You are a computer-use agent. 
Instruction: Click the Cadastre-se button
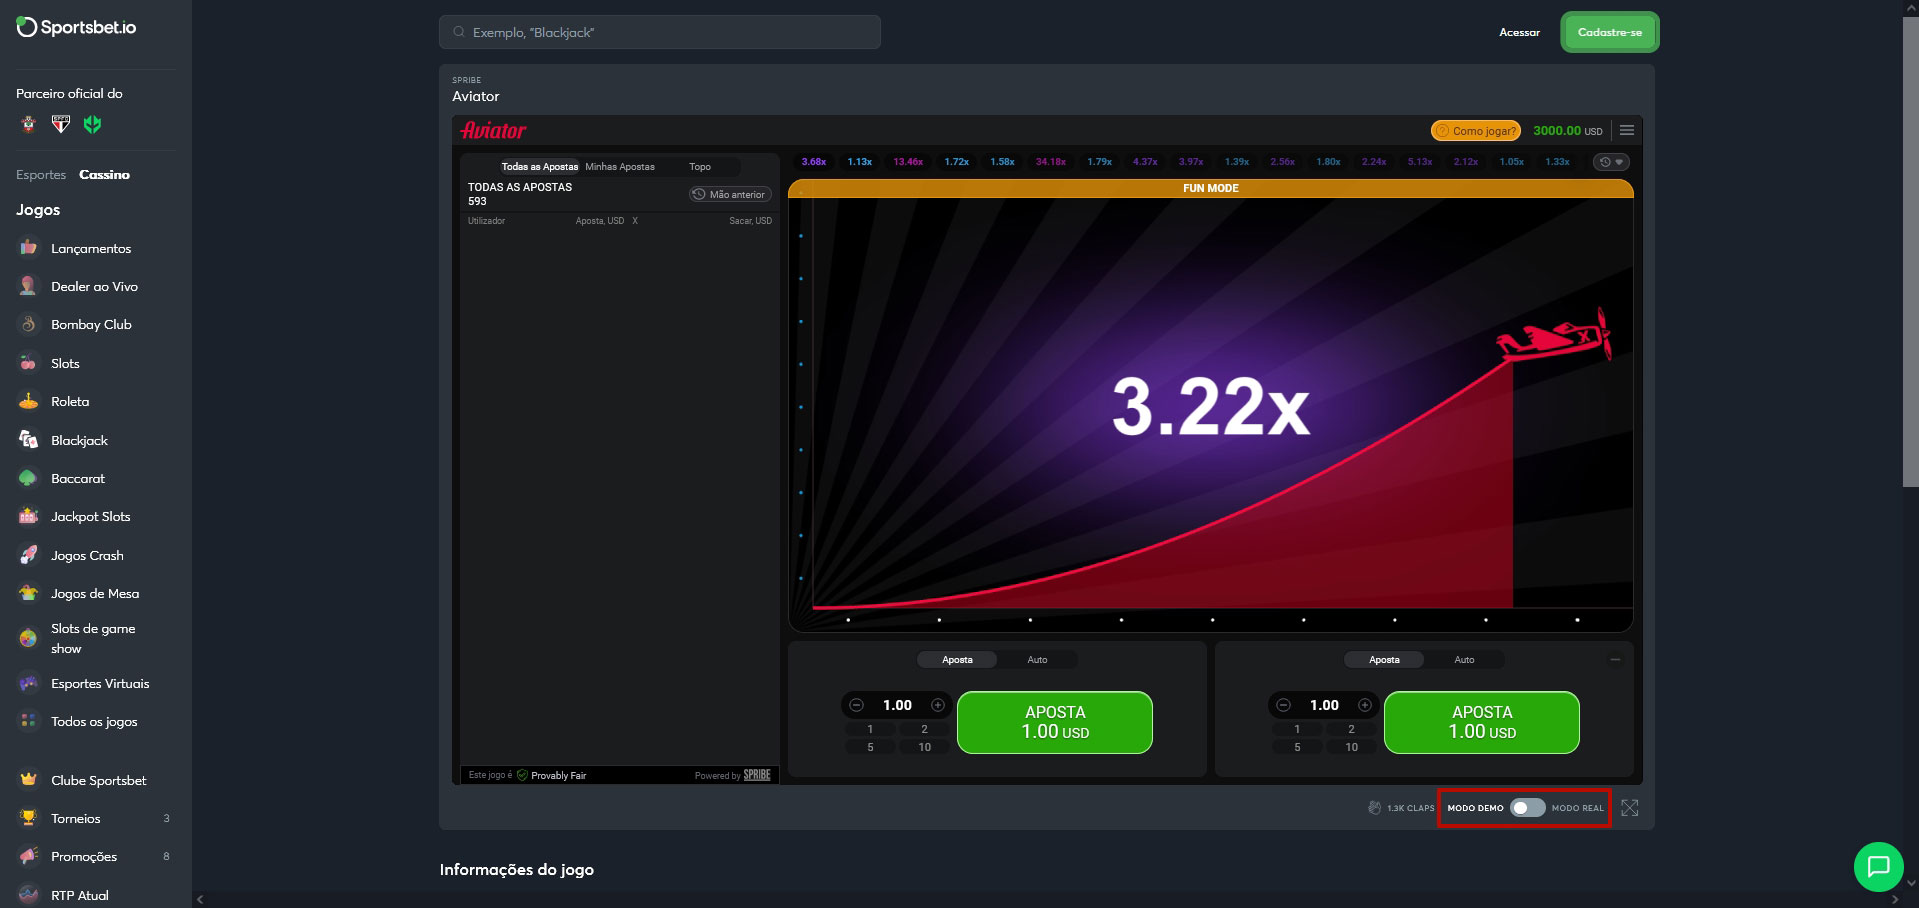[1610, 32]
